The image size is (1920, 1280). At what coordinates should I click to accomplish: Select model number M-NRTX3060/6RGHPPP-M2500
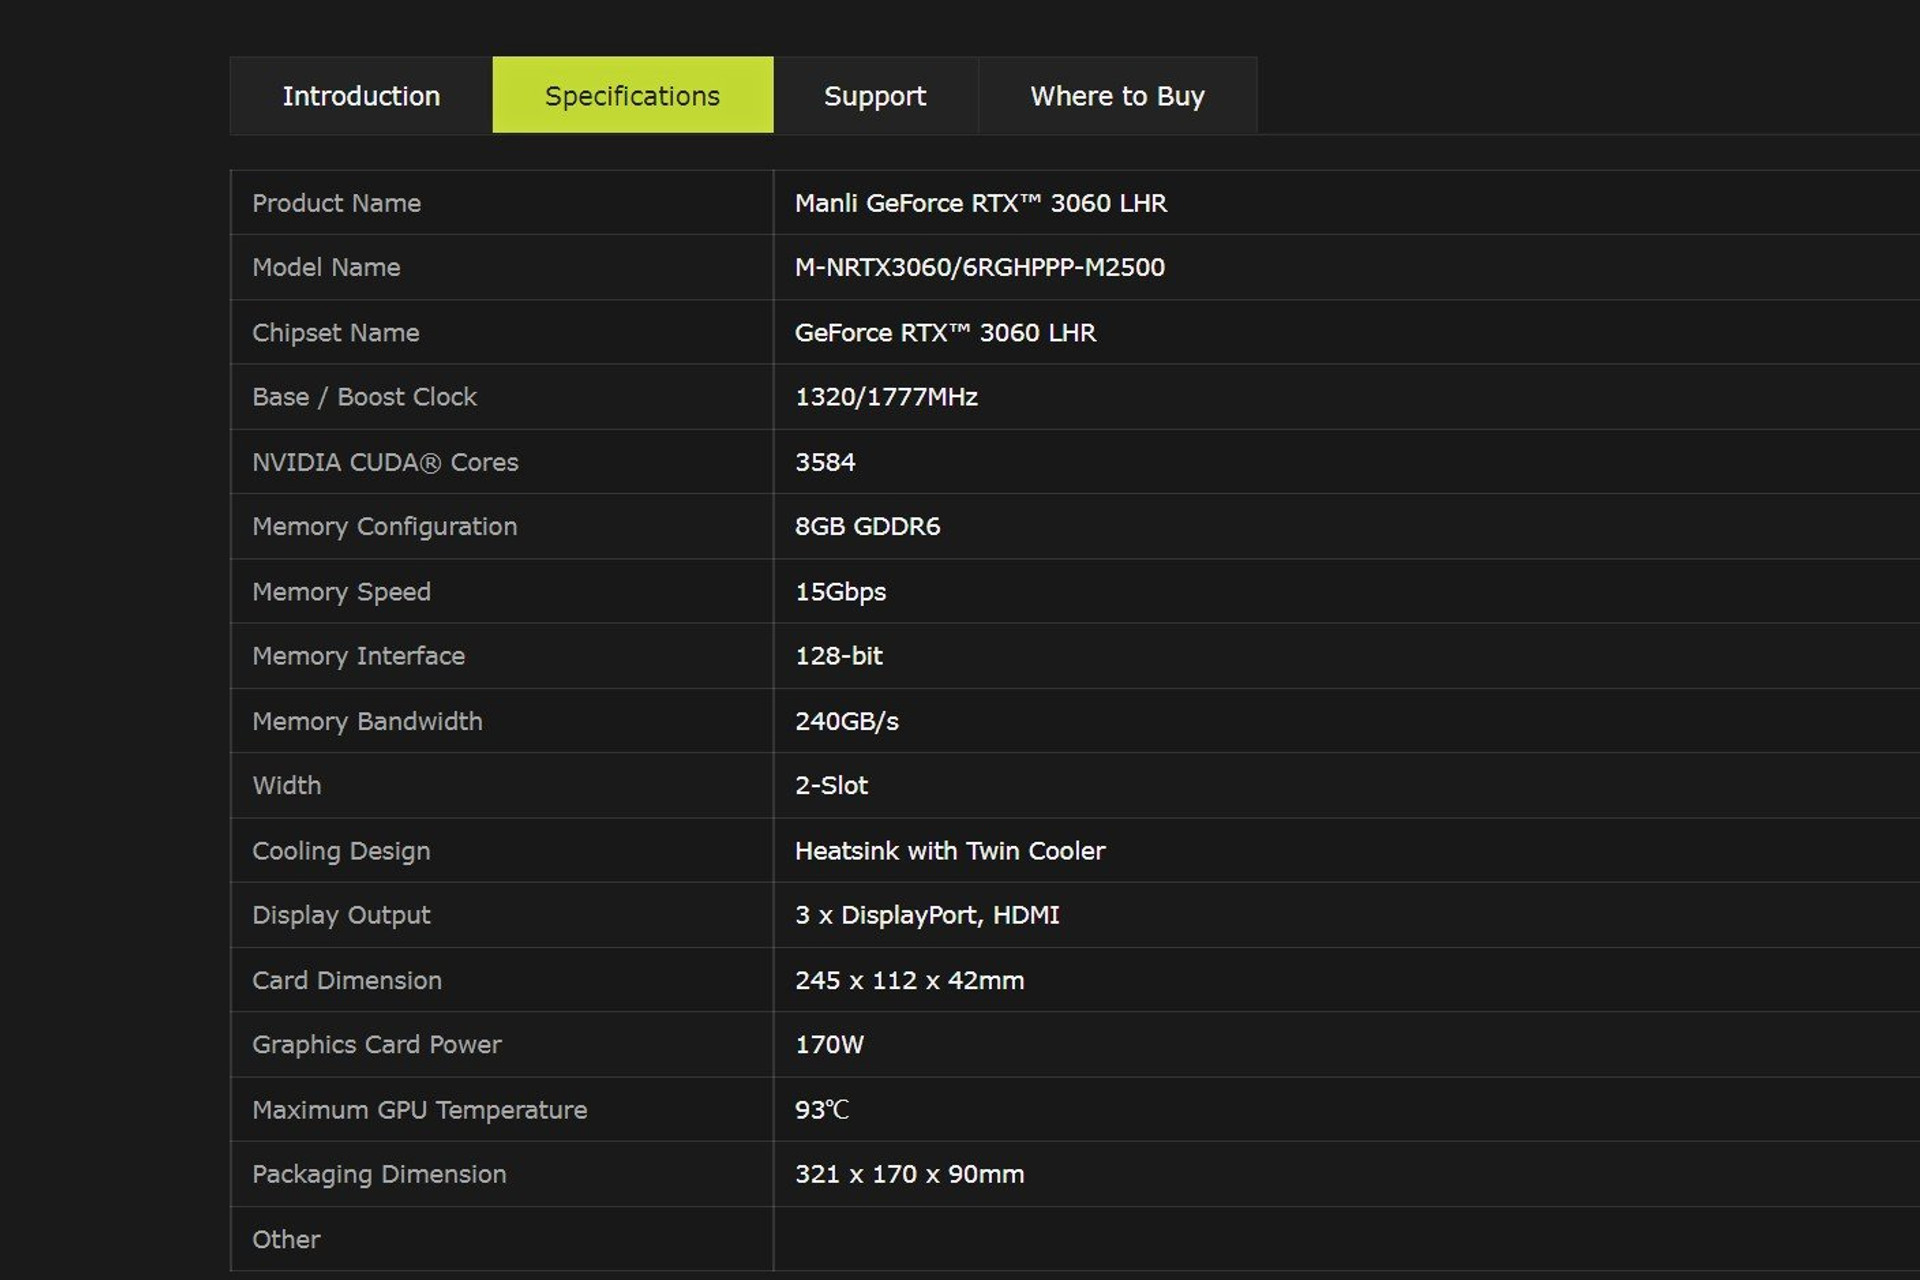pos(980,267)
